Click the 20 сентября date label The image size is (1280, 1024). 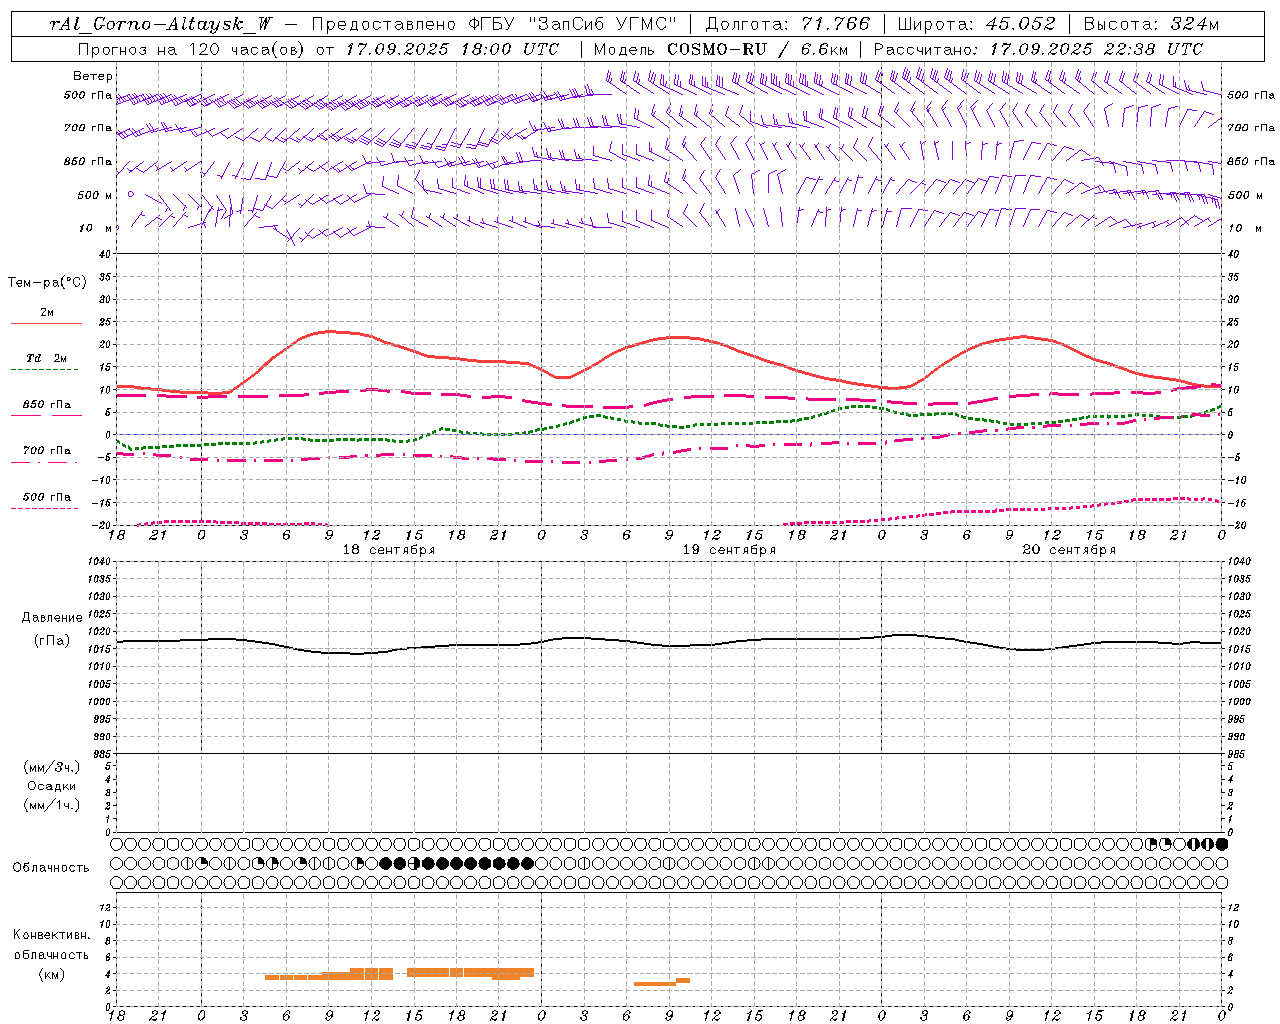(1069, 550)
